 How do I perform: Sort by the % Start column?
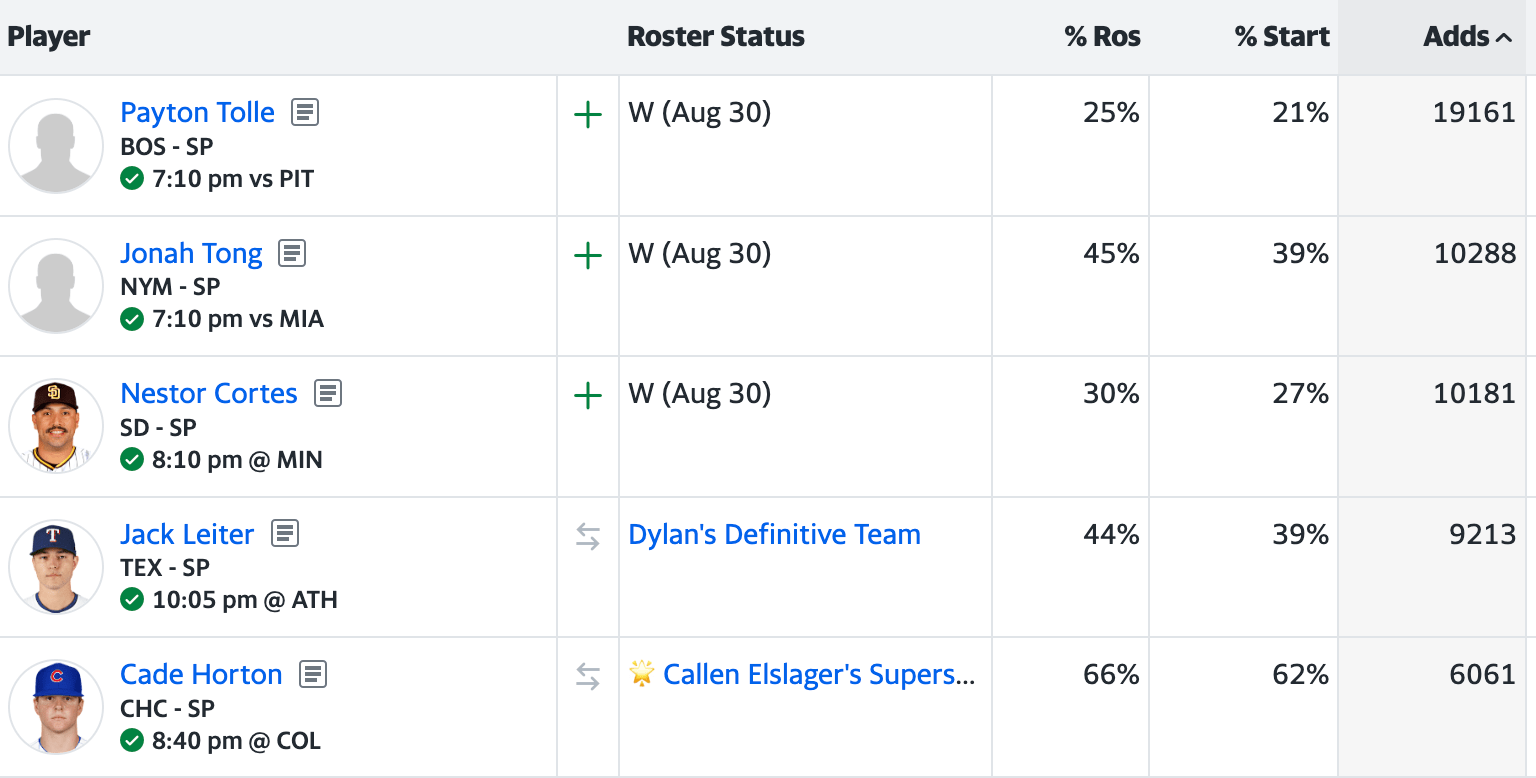[1281, 37]
